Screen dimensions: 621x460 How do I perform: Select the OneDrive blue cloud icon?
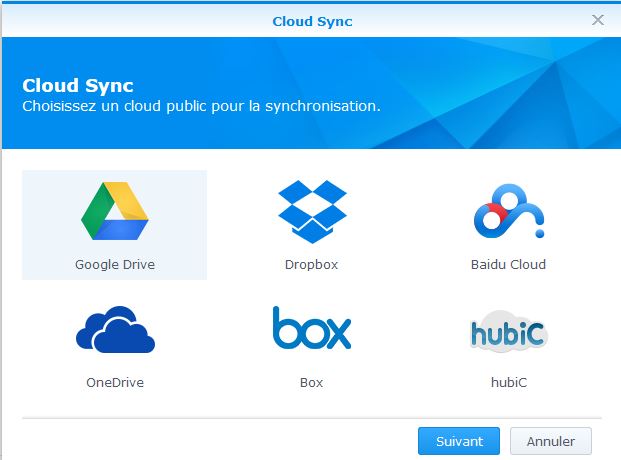114,331
